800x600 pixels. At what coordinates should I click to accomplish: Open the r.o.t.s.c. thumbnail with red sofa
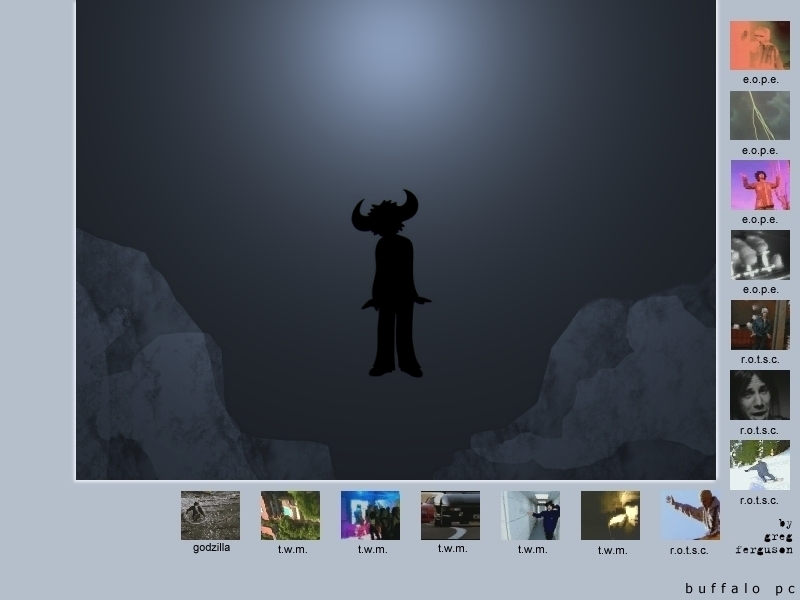760,324
